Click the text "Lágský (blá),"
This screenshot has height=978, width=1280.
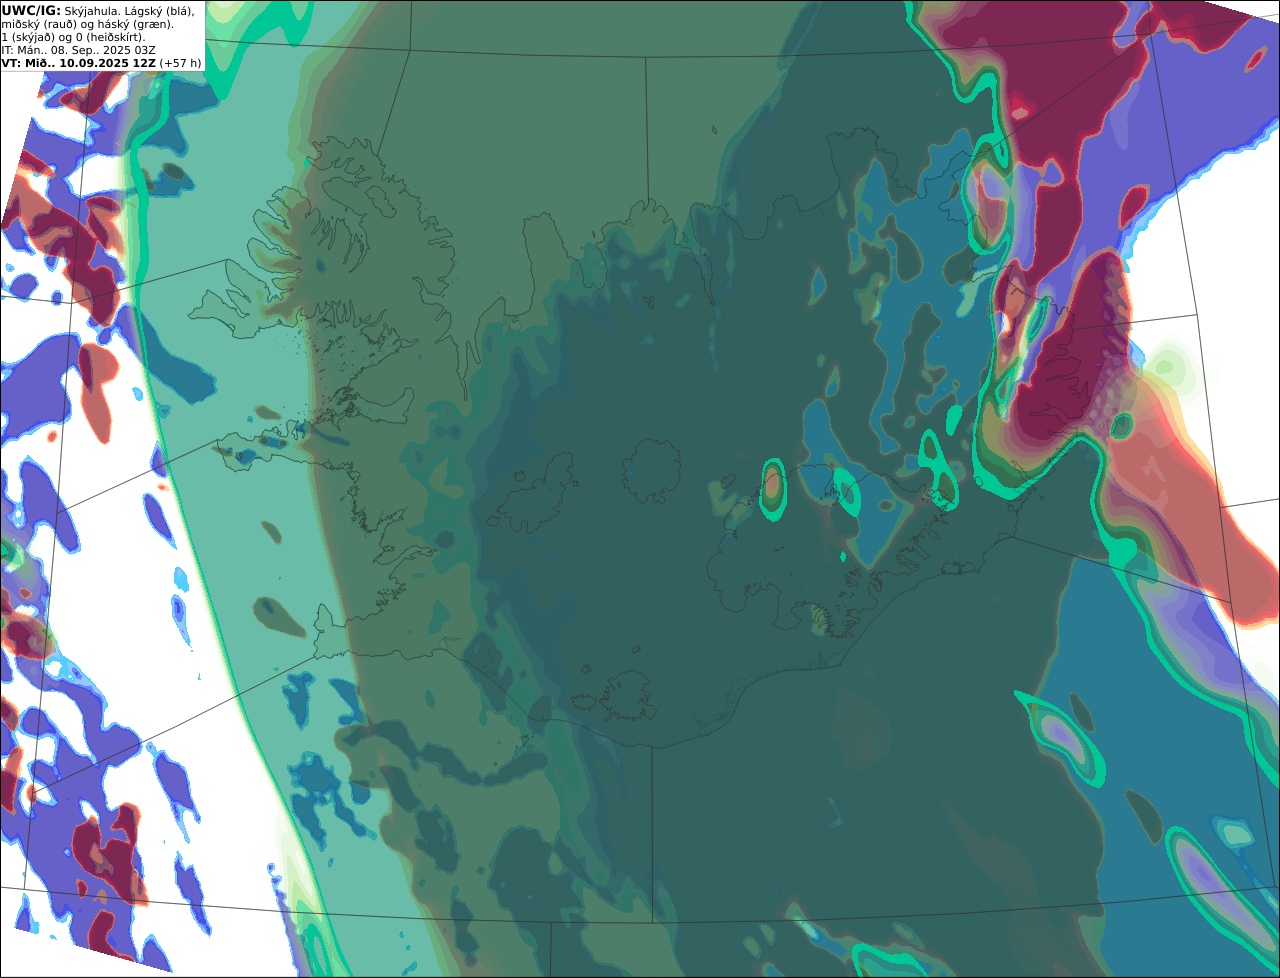click(159, 12)
